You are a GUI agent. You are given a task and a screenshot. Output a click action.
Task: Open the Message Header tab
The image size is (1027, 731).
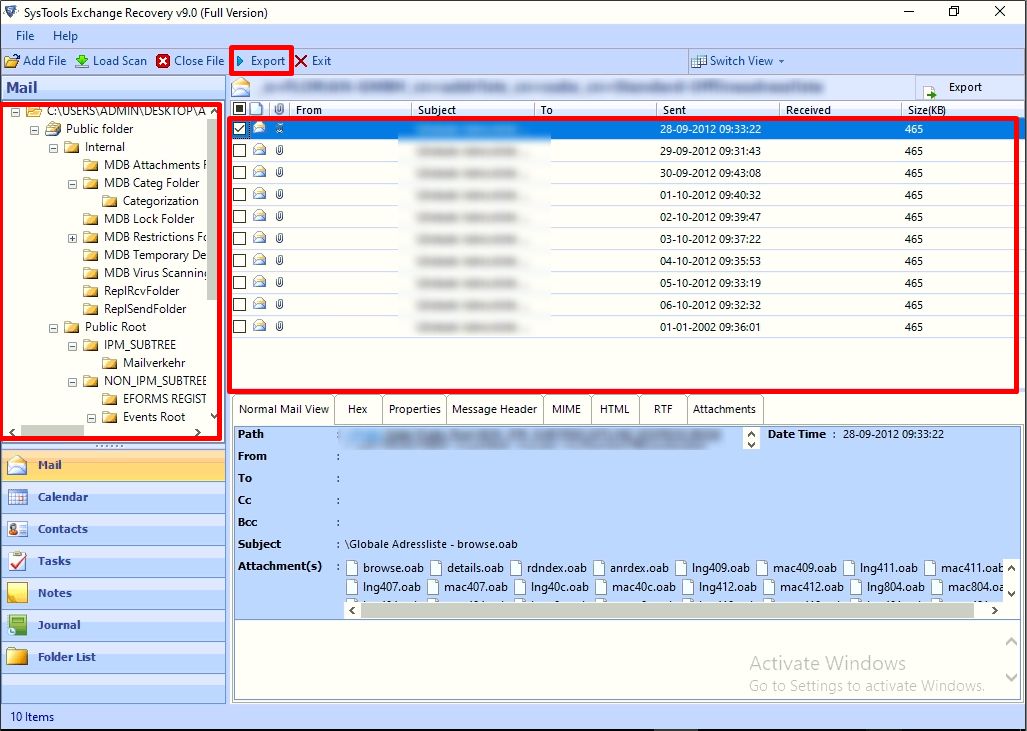(495, 409)
